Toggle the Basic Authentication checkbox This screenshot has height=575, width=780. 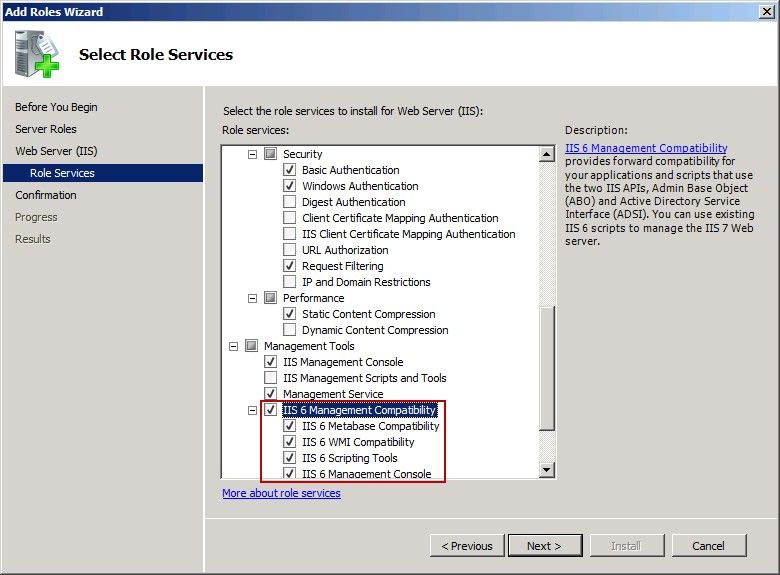pyautogui.click(x=290, y=170)
